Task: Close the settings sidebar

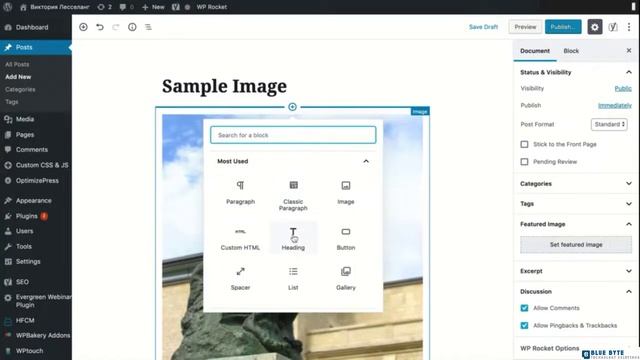Action: [629, 51]
